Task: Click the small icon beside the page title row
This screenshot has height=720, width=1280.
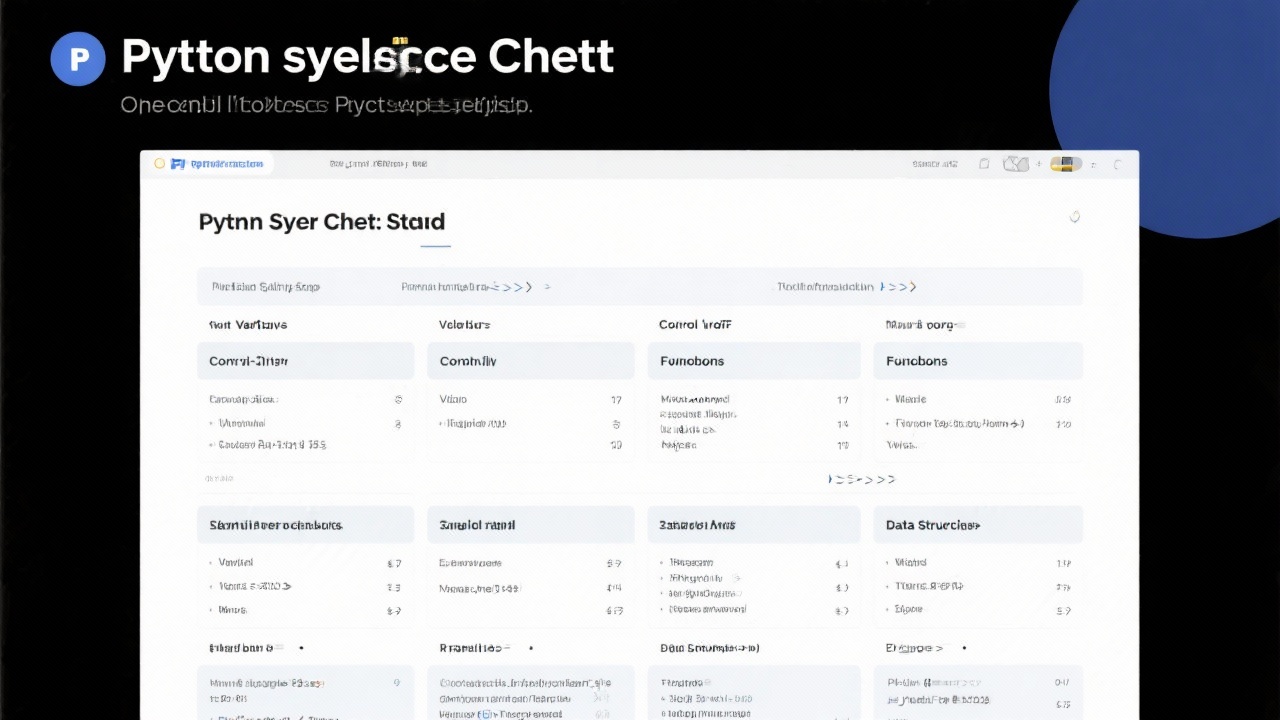Action: 1075,216
